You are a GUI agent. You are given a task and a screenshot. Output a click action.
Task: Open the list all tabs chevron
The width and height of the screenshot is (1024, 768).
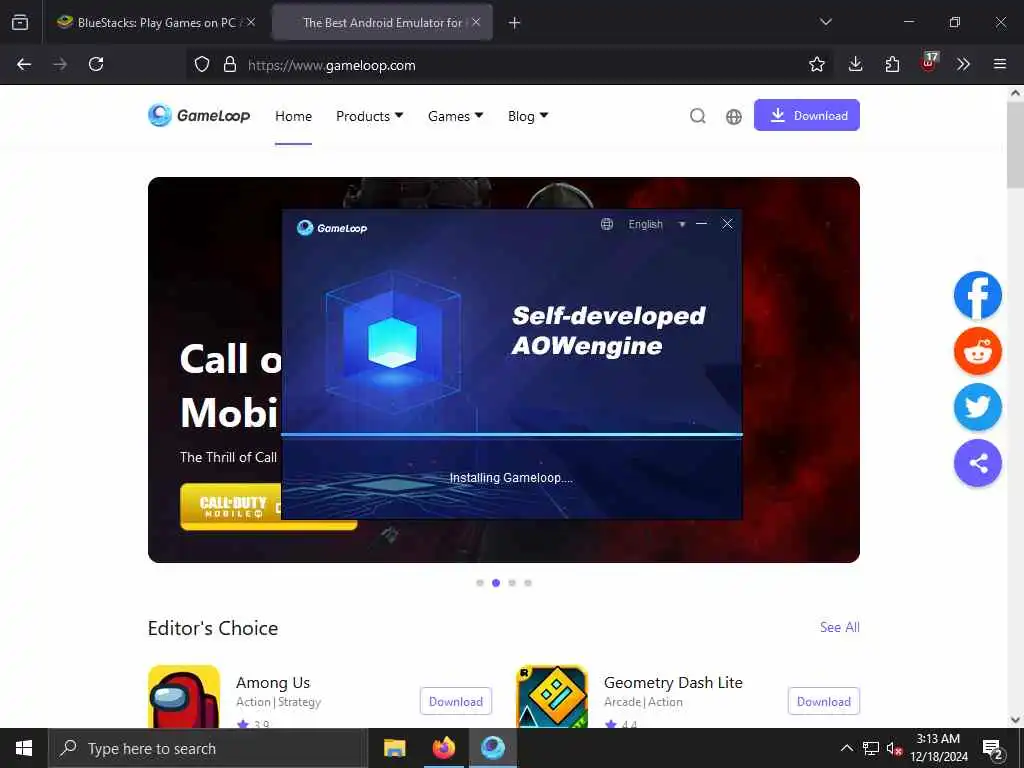(825, 22)
